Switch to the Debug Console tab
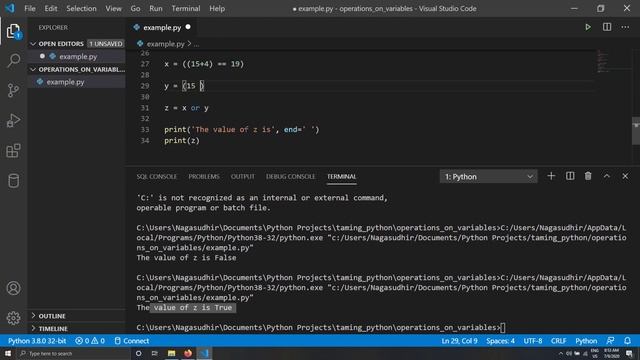The width and height of the screenshot is (640, 360). (x=291, y=176)
